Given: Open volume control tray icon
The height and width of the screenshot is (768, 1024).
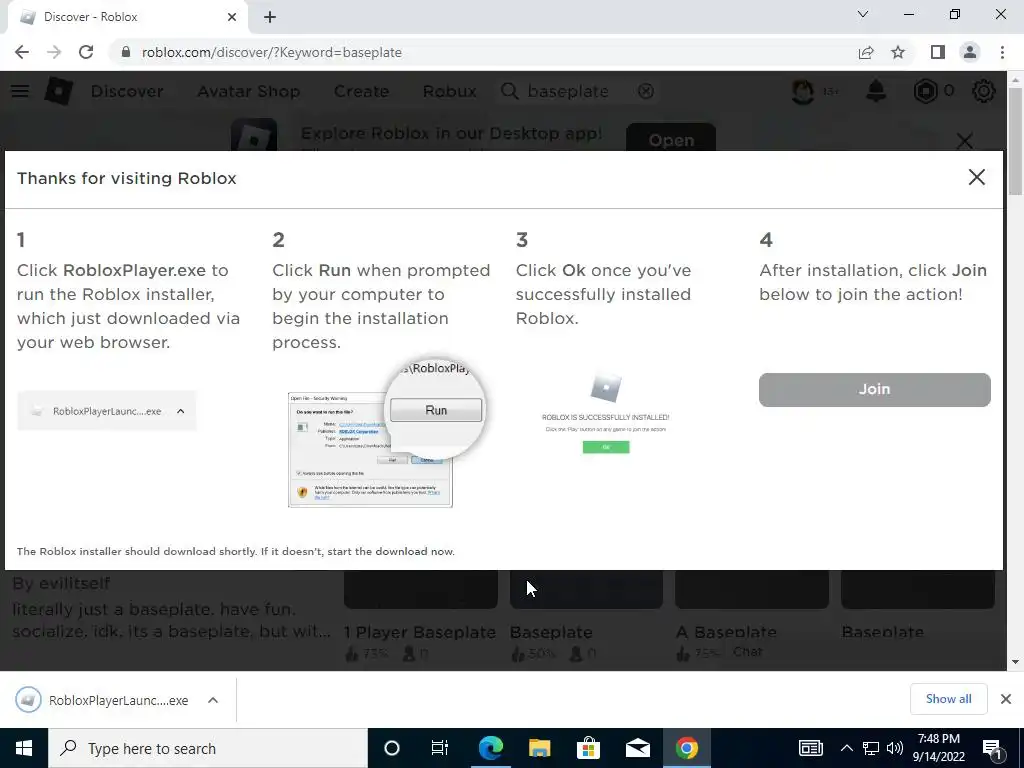Looking at the screenshot, I should click(895, 748).
